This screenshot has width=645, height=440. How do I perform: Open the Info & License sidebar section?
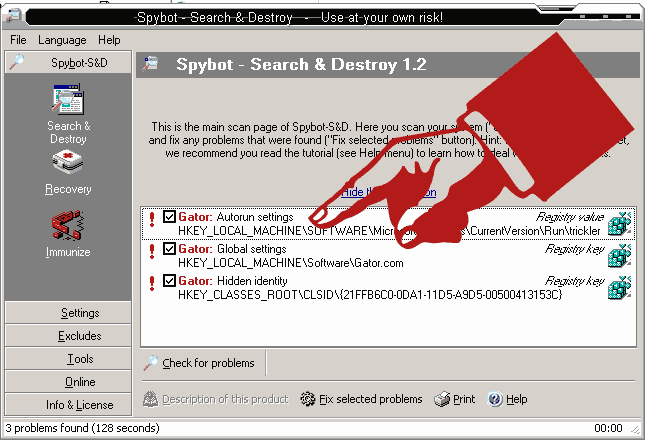coord(68,405)
